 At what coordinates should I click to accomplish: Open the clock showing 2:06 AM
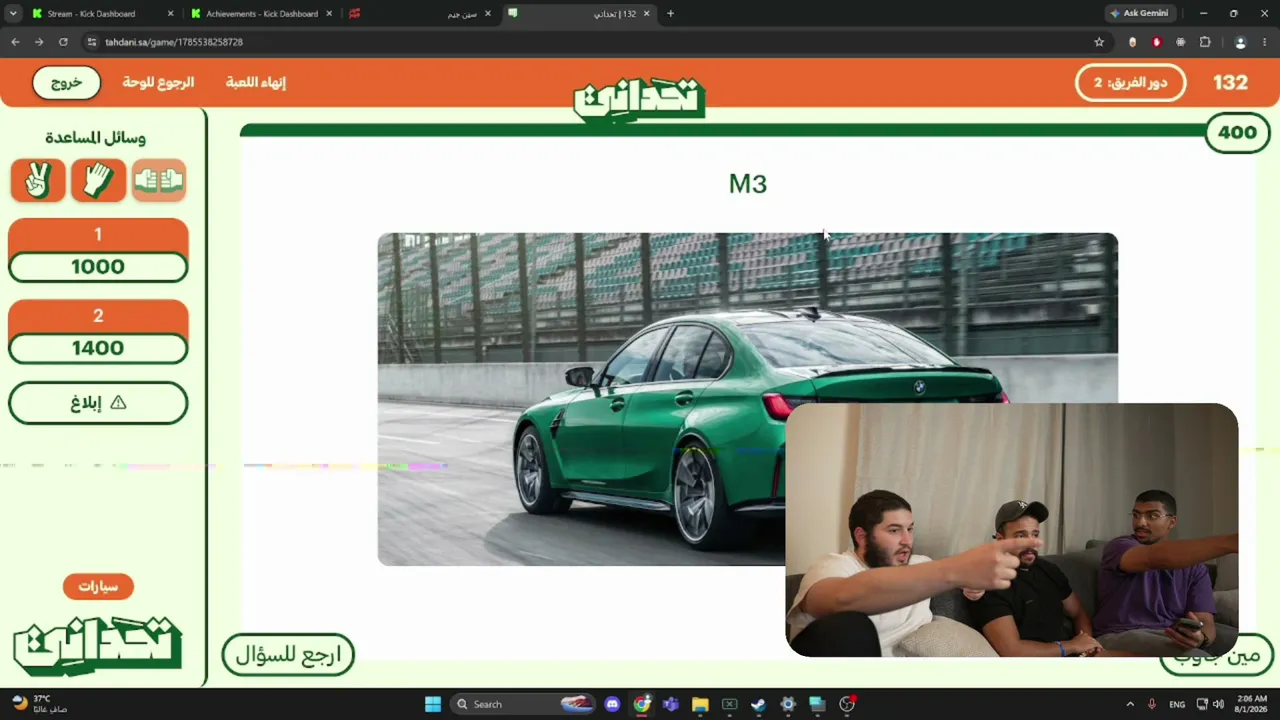(x=1252, y=704)
